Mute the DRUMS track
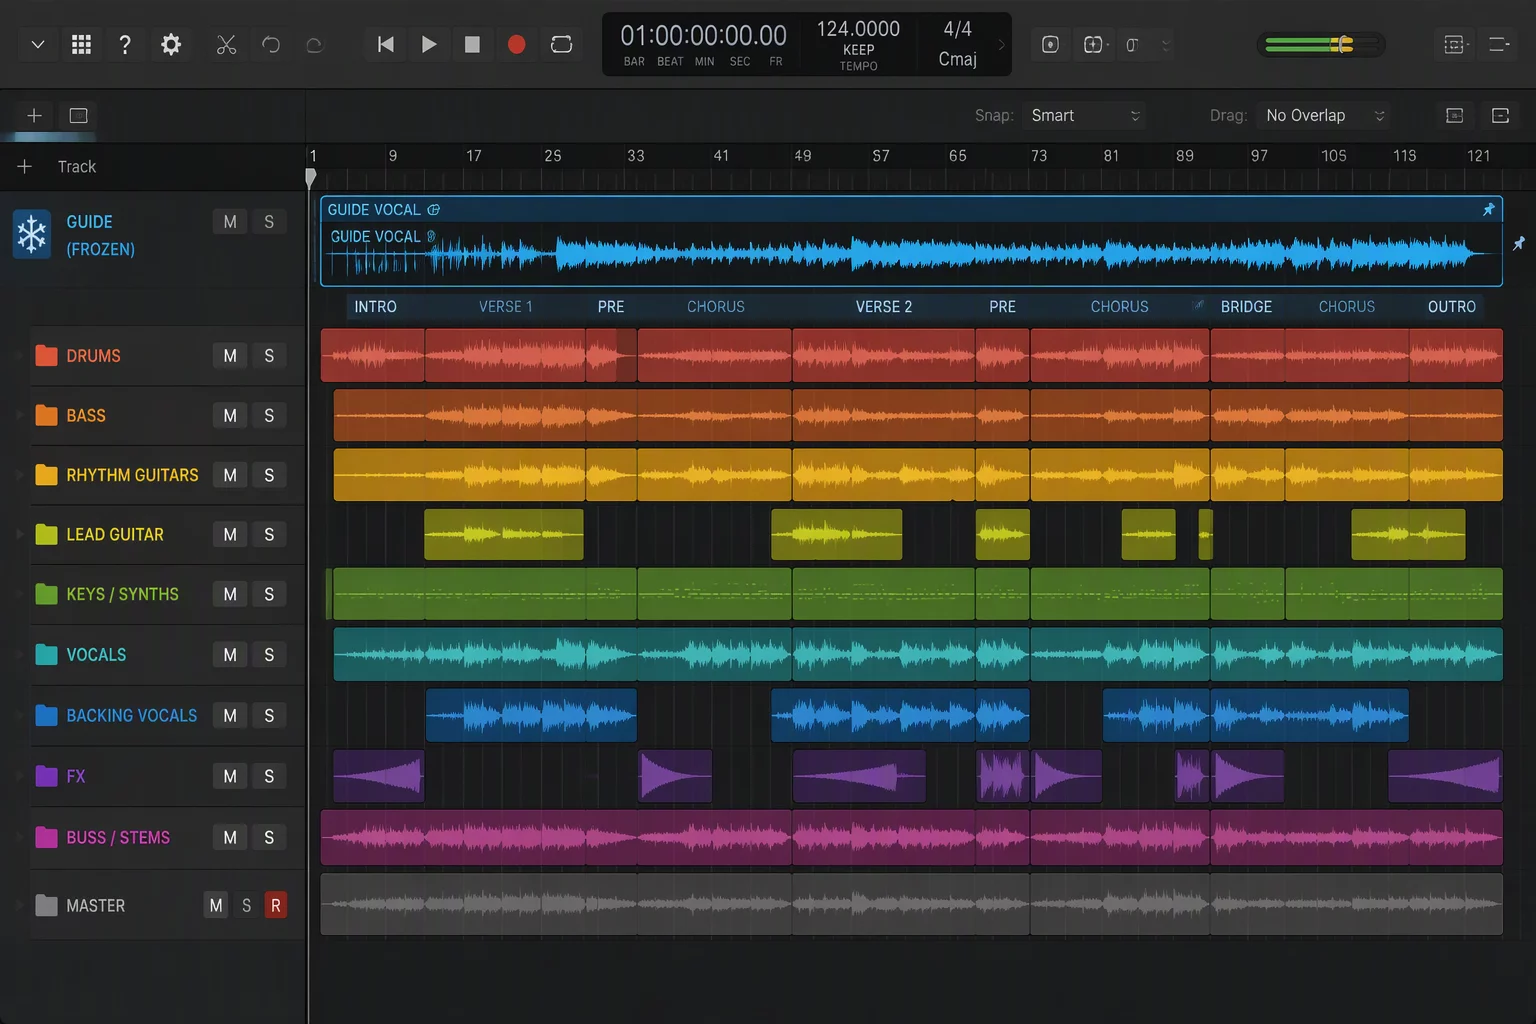This screenshot has height=1024, width=1536. (x=230, y=356)
